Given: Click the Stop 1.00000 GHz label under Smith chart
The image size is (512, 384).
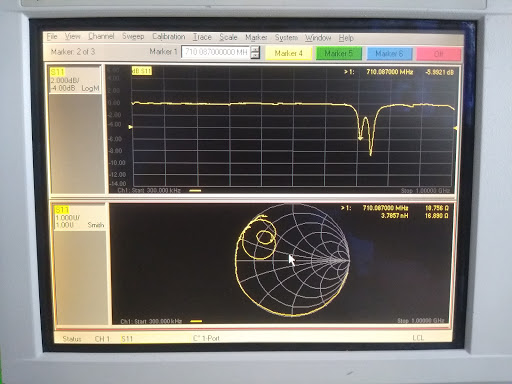Looking at the screenshot, I should coord(421,321).
